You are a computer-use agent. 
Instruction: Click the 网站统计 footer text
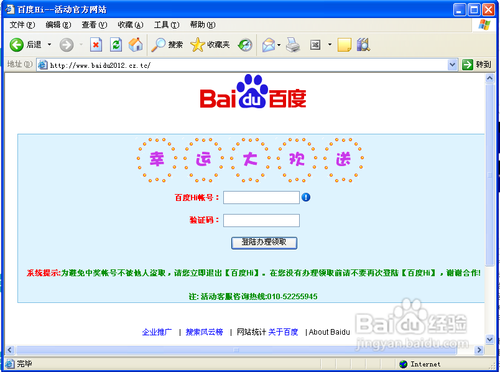point(251,332)
